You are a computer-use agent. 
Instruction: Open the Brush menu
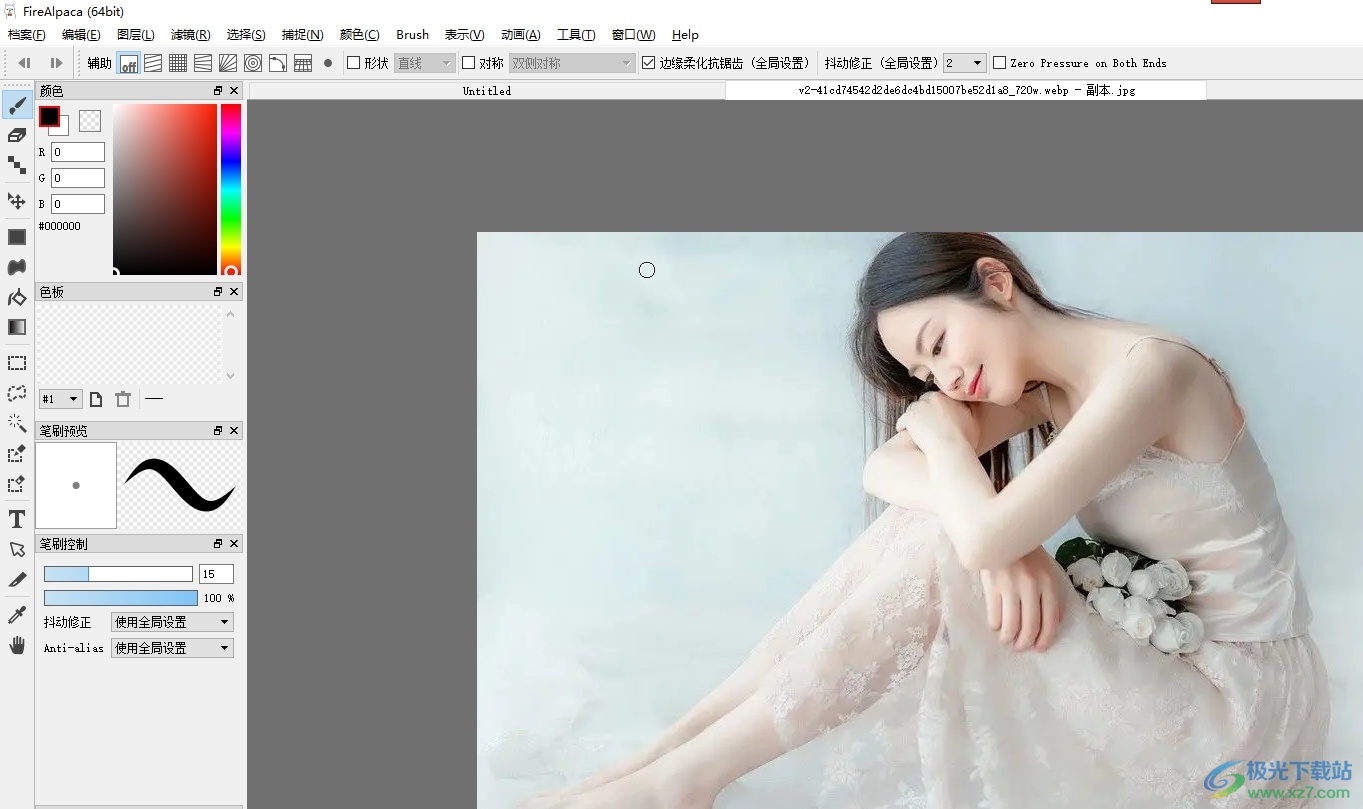412,35
